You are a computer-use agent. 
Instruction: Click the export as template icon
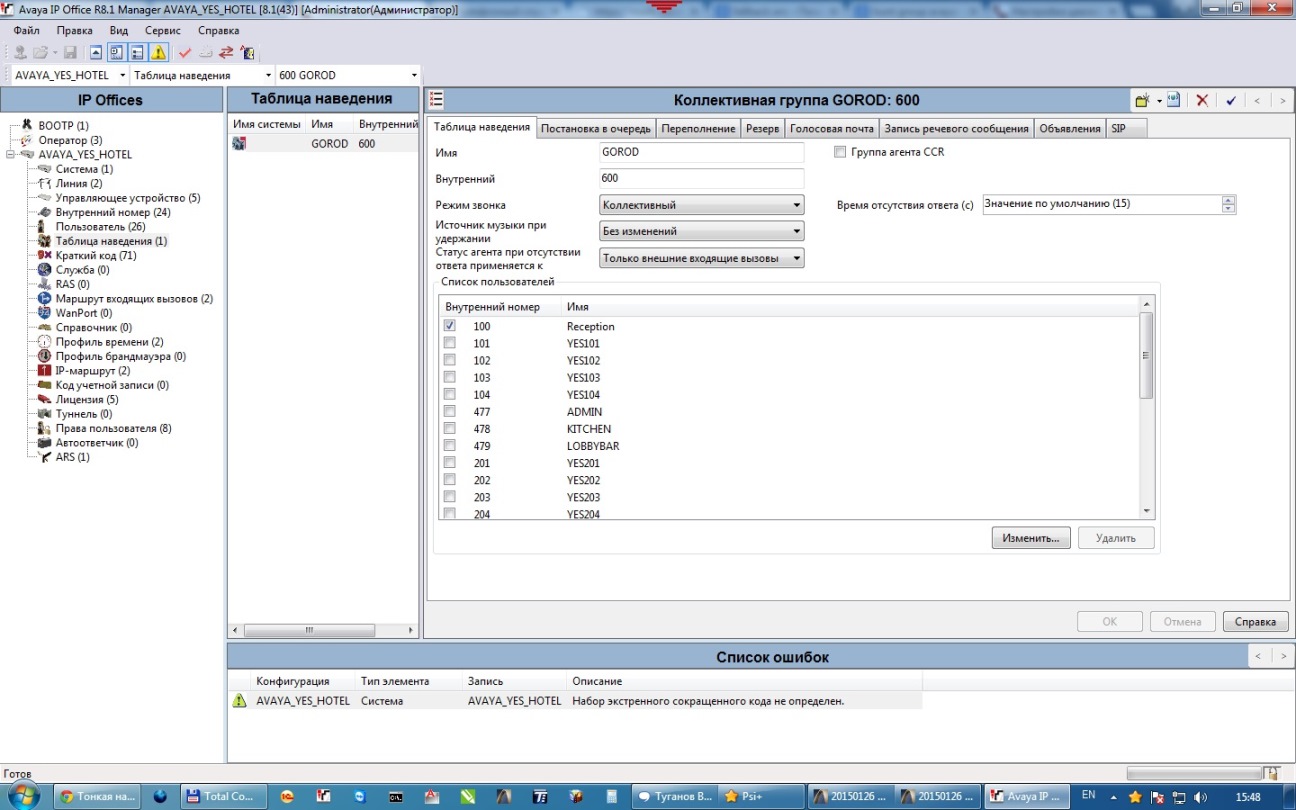click(1174, 101)
